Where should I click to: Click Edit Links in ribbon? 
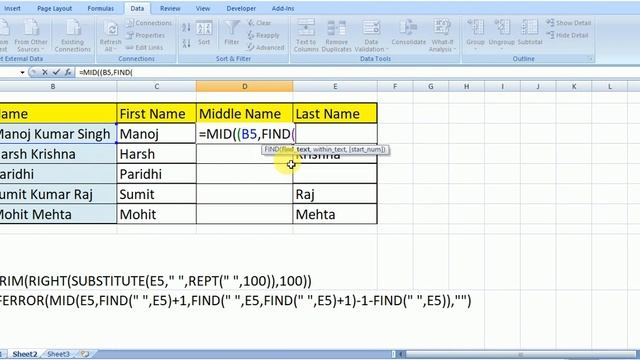point(144,48)
